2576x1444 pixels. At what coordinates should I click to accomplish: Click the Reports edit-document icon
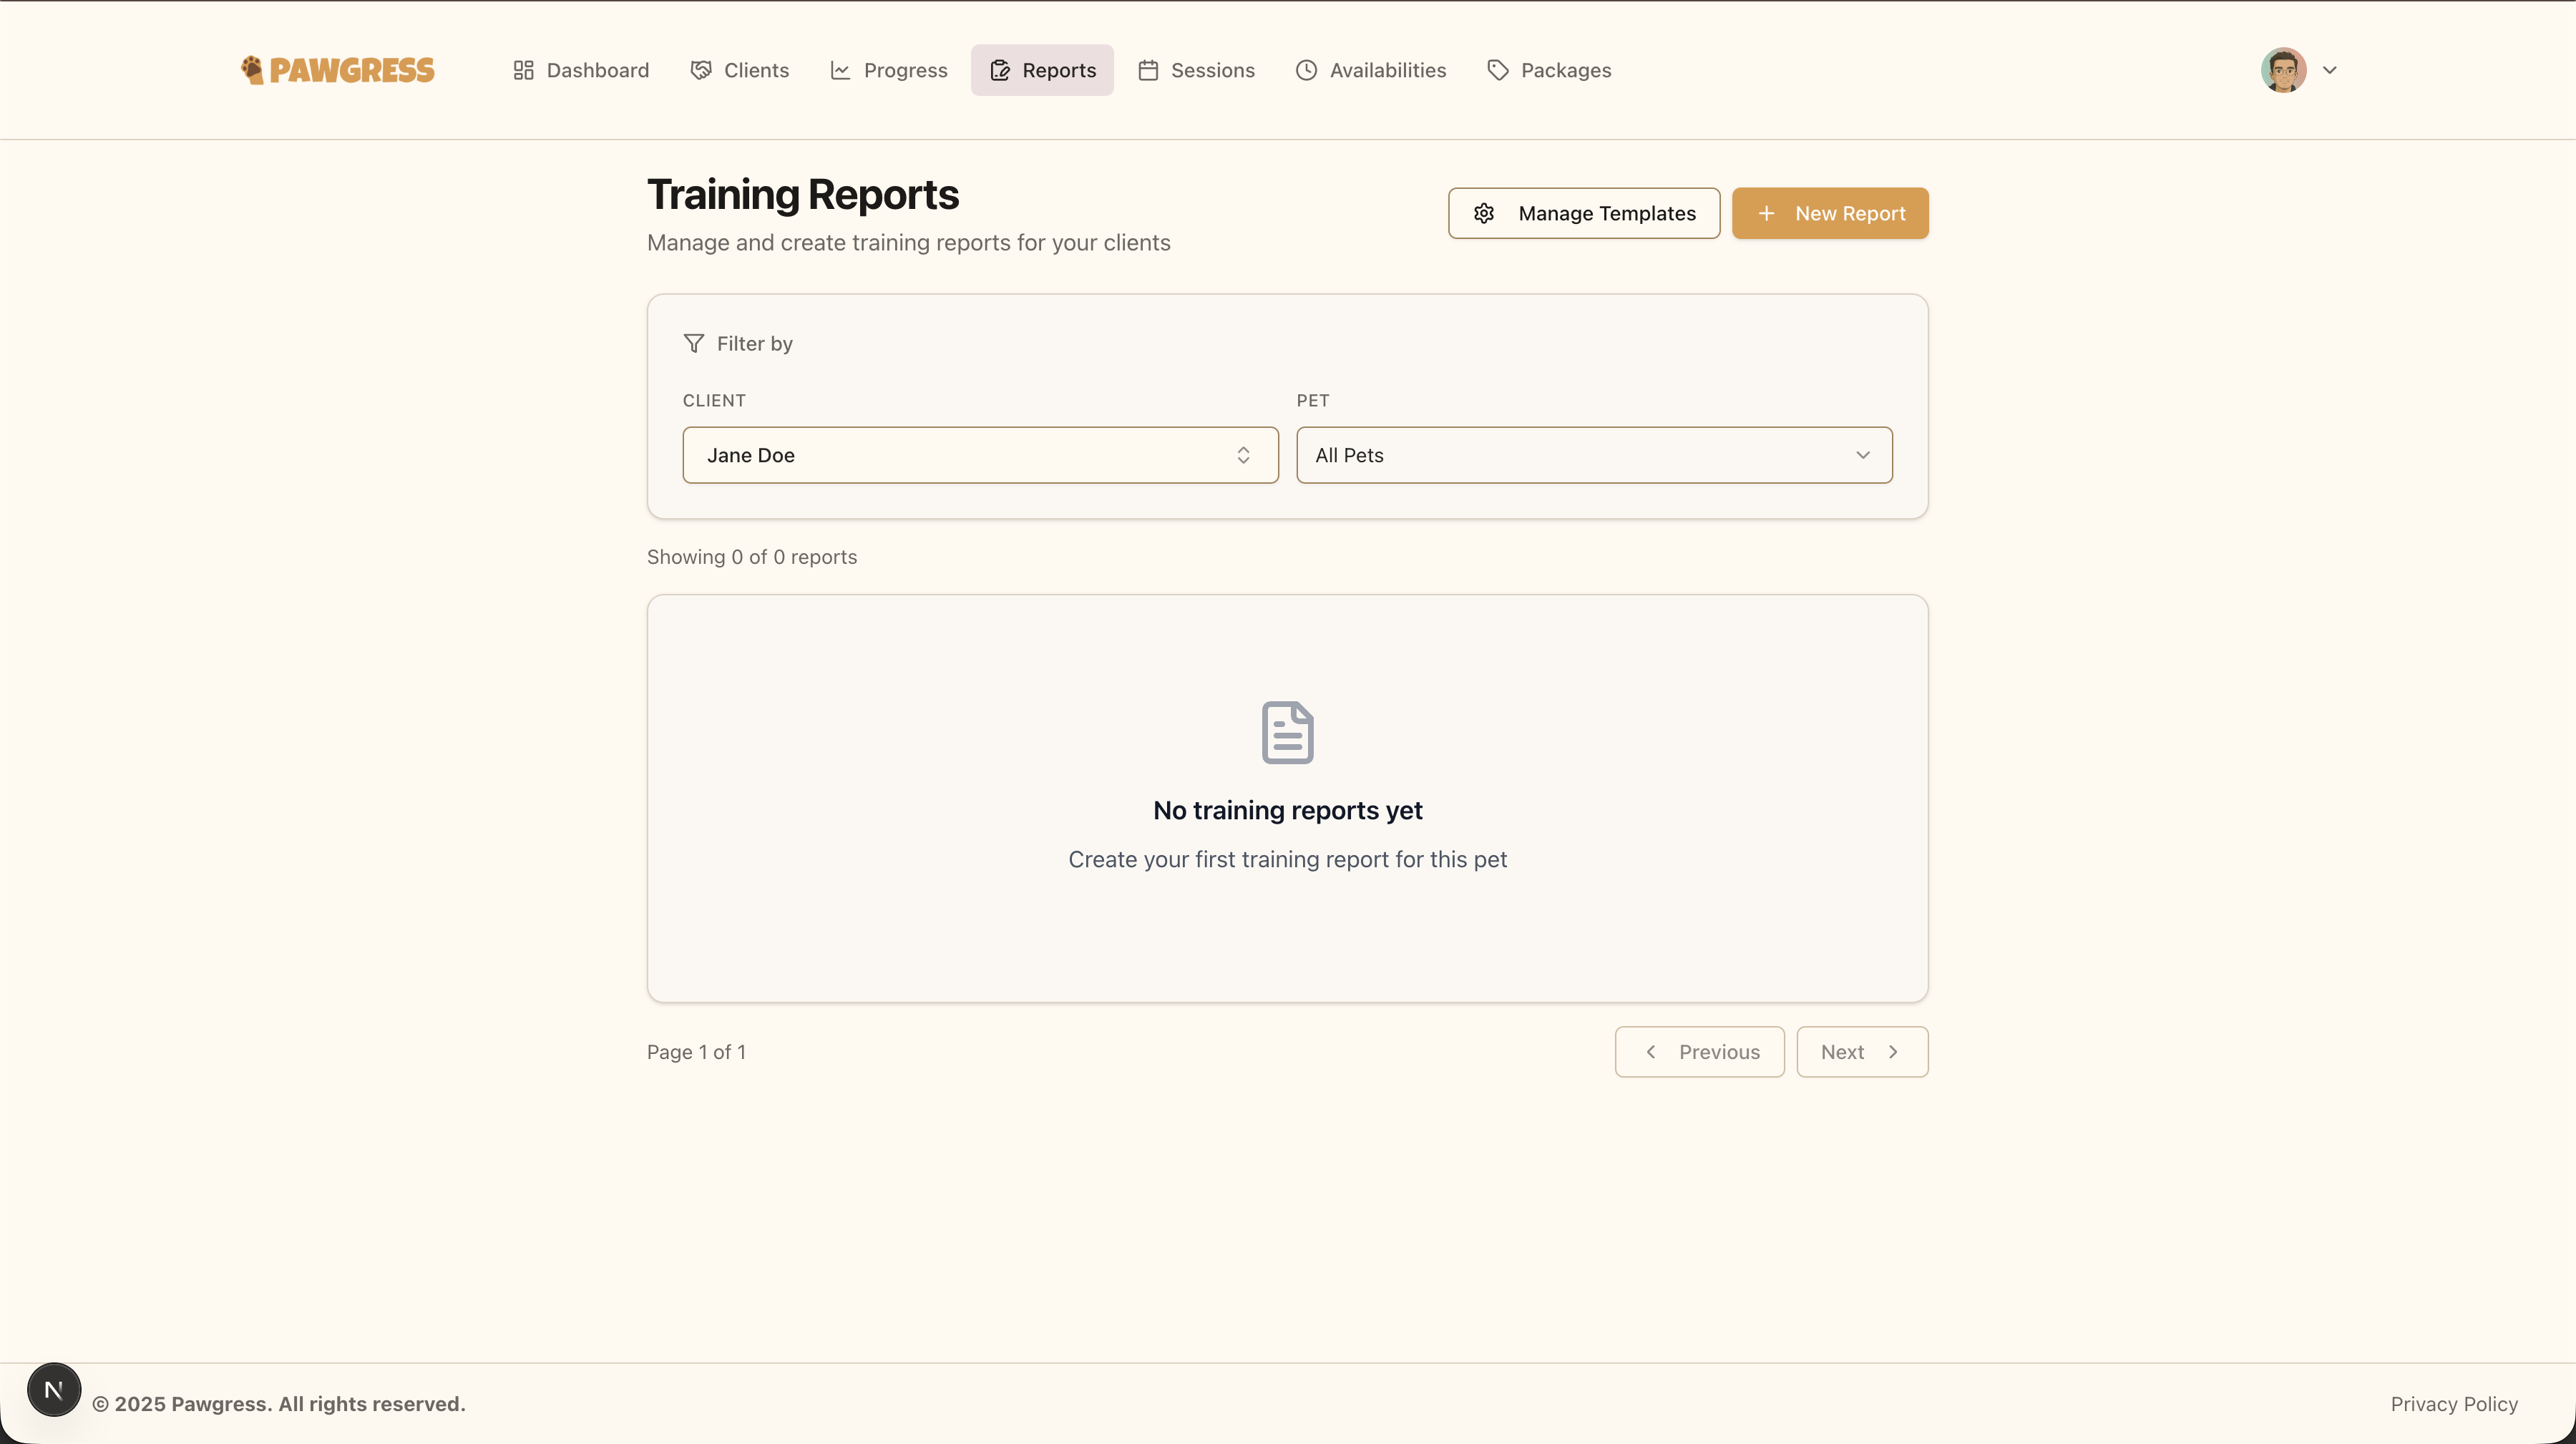pyautogui.click(x=1000, y=70)
